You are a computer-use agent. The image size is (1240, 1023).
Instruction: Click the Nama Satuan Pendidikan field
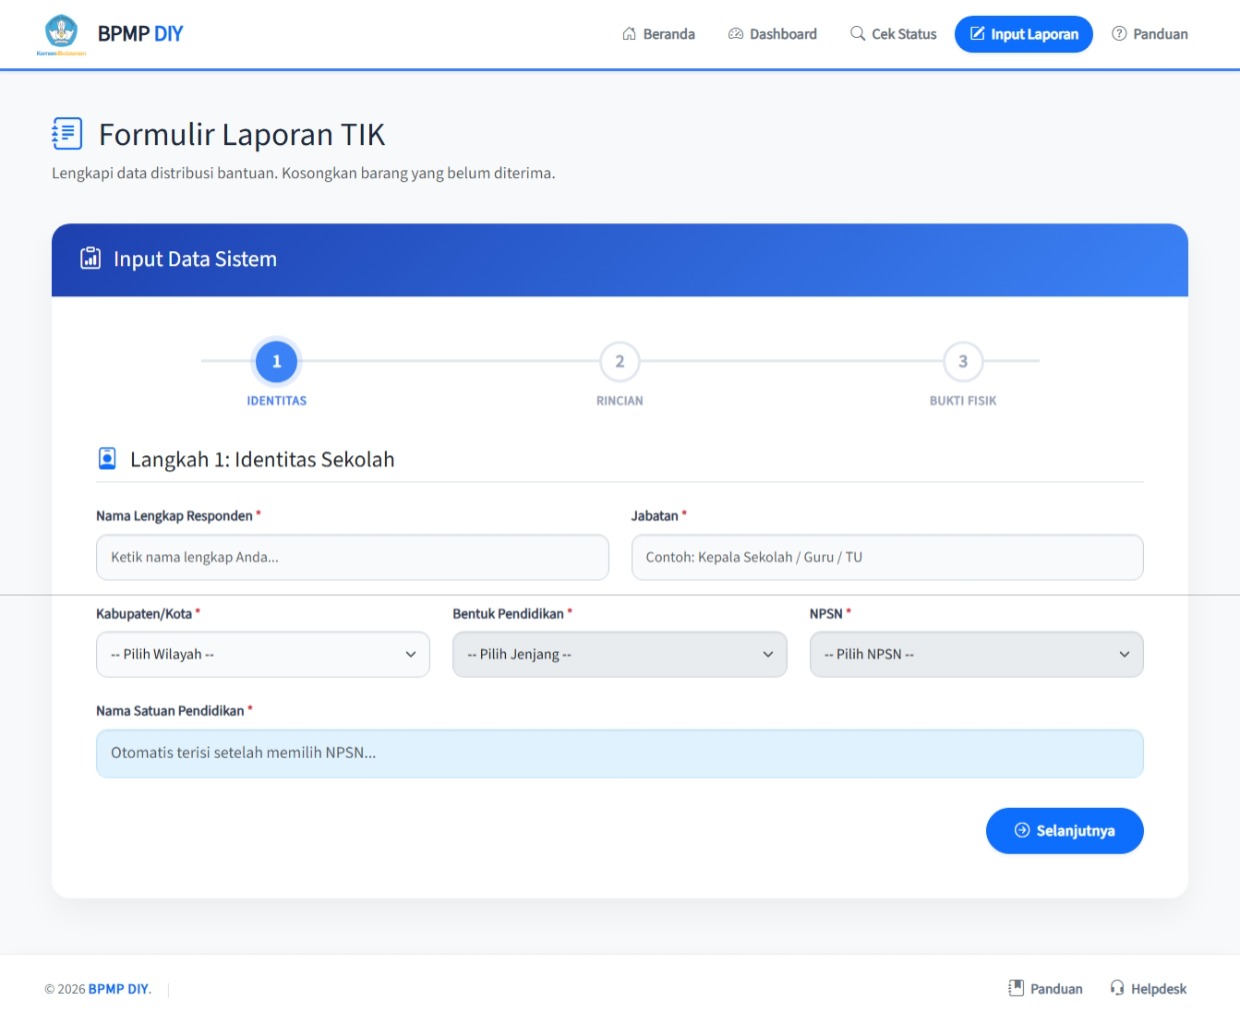click(620, 753)
